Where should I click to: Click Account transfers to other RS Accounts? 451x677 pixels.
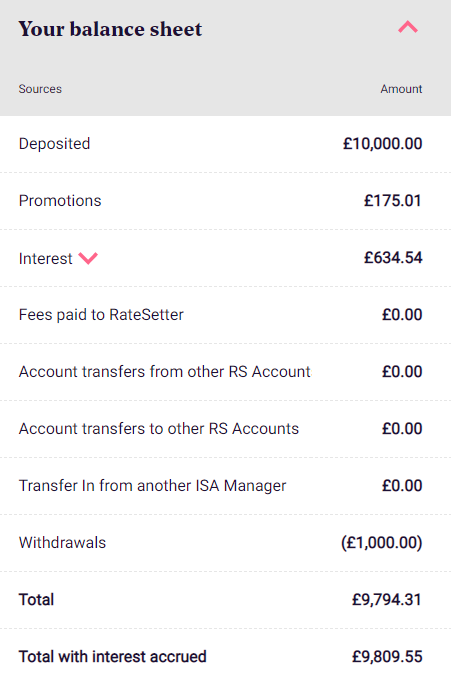[x=159, y=429]
